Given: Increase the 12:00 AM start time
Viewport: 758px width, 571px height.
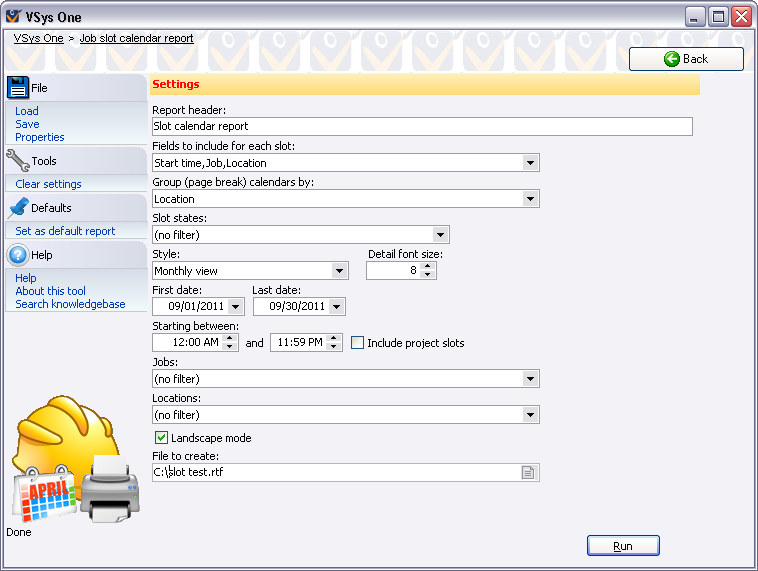Looking at the screenshot, I should pyautogui.click(x=230, y=338).
